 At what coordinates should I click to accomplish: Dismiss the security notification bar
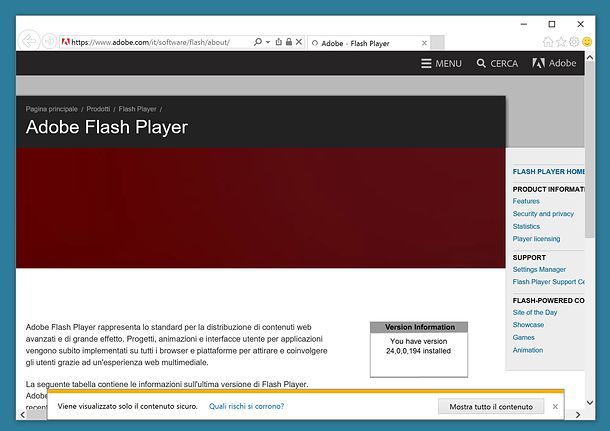(555, 406)
